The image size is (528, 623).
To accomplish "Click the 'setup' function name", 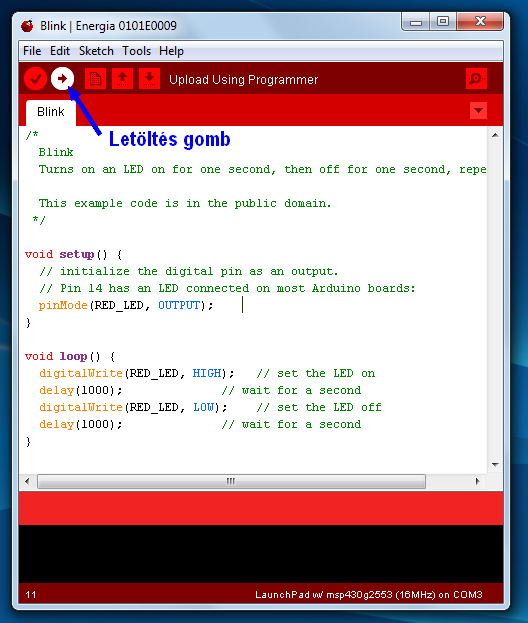I will pyautogui.click(x=77, y=254).
